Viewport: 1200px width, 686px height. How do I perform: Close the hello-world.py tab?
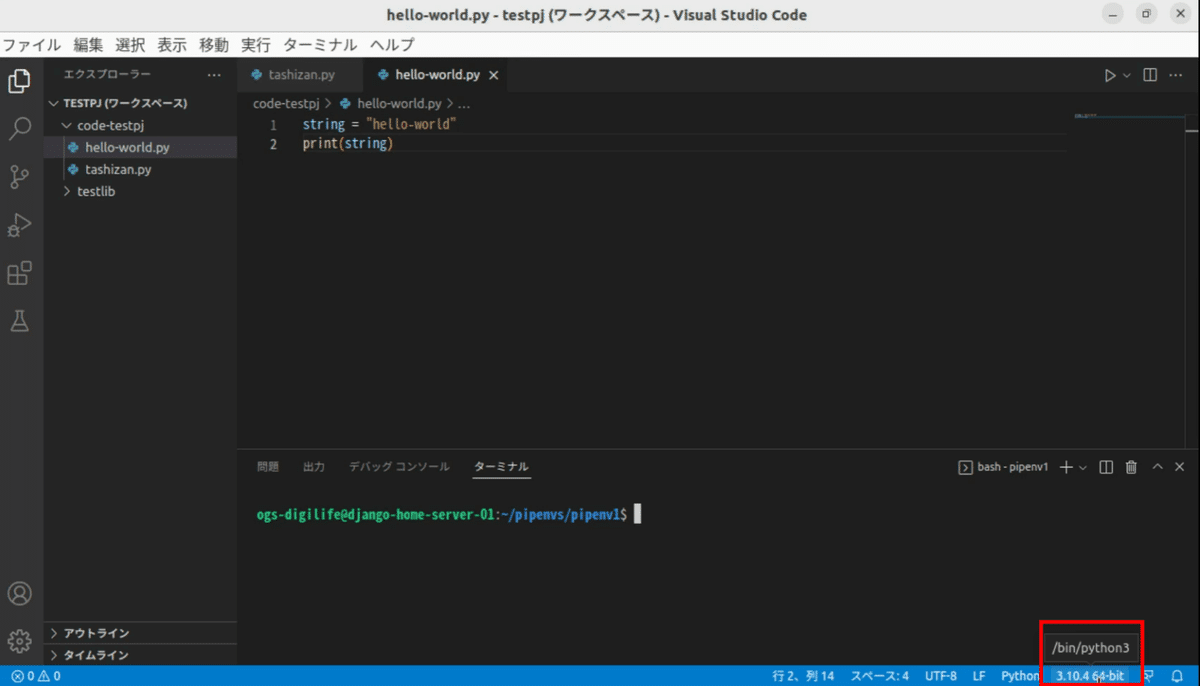[x=493, y=75]
